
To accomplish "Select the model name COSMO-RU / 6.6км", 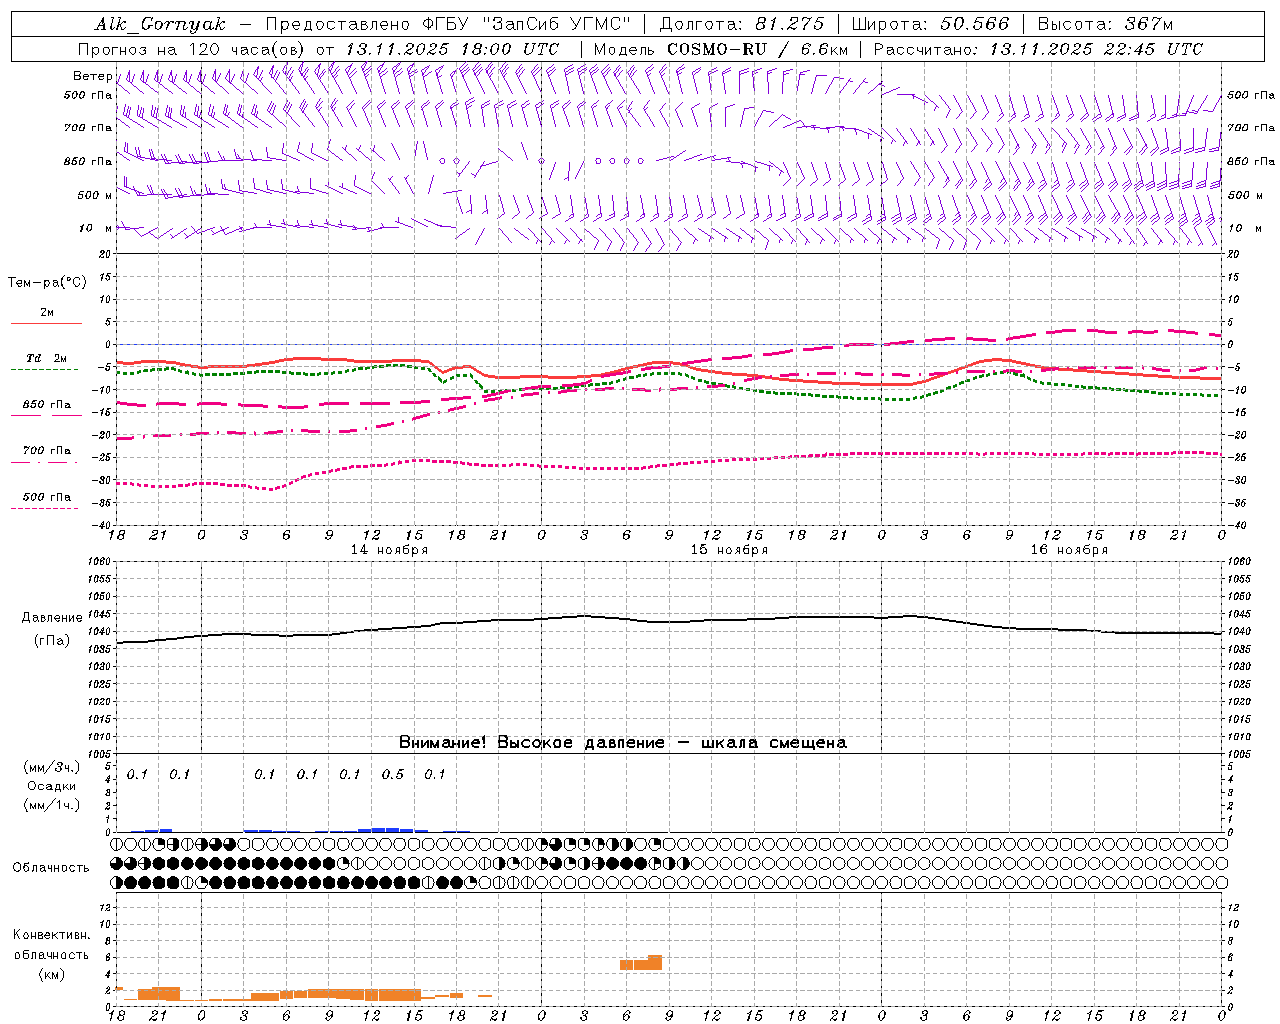I will (757, 49).
